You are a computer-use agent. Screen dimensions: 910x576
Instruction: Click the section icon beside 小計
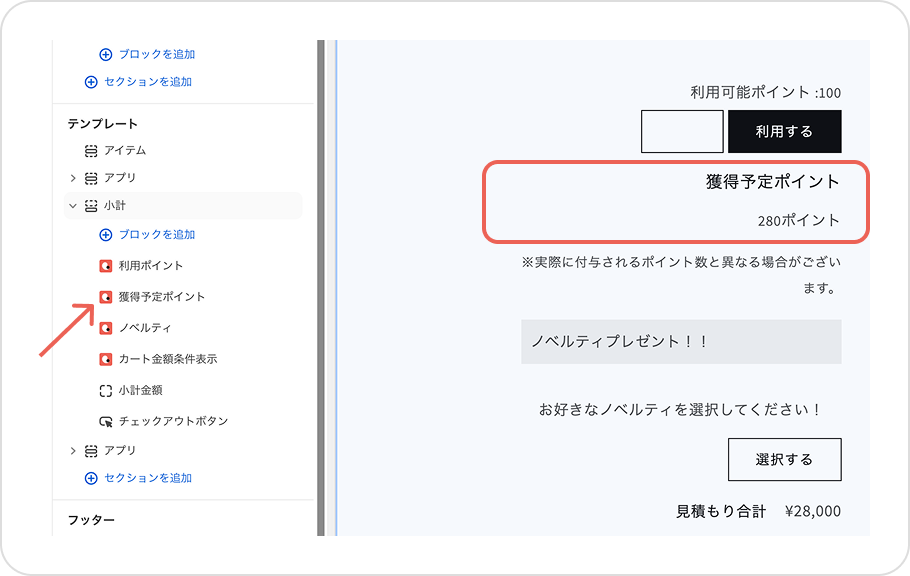point(91,206)
